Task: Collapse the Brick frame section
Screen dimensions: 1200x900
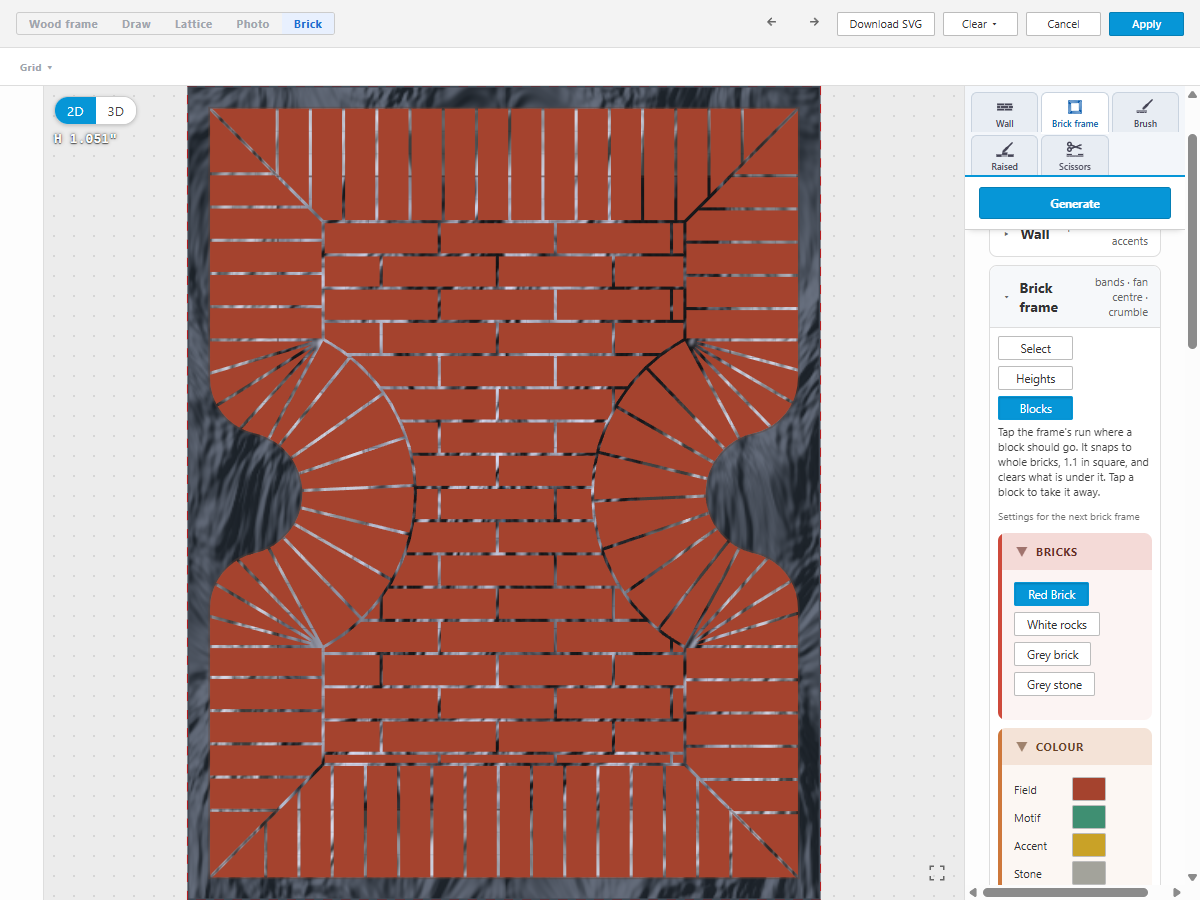Action: coord(1075,297)
